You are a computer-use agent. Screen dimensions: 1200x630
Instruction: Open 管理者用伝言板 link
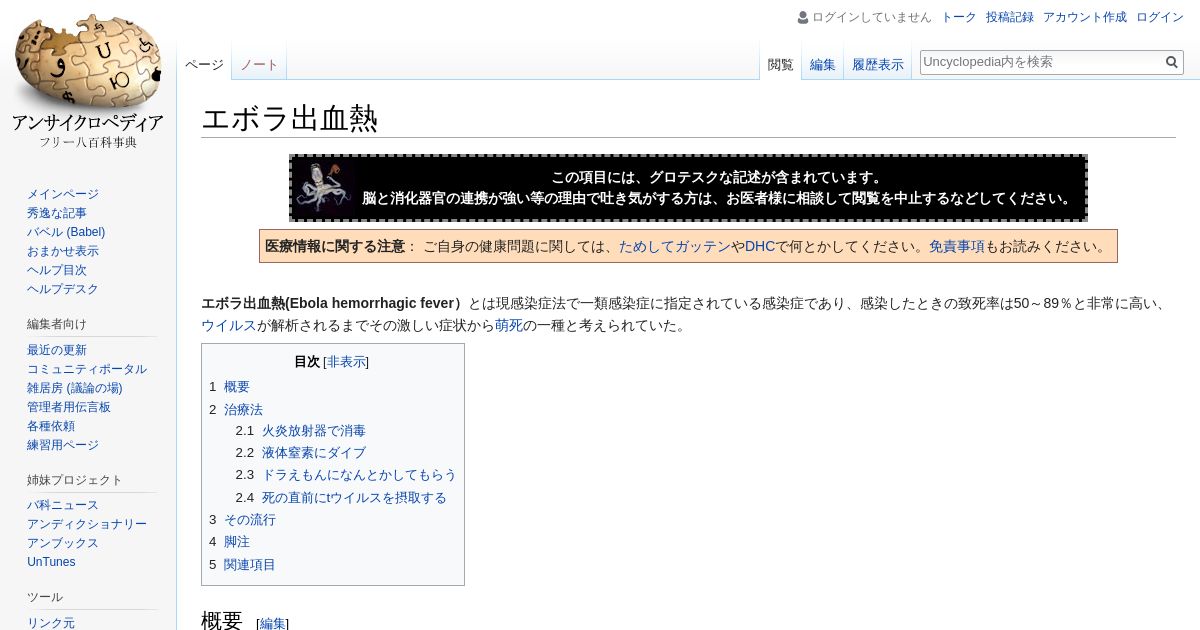coord(69,407)
